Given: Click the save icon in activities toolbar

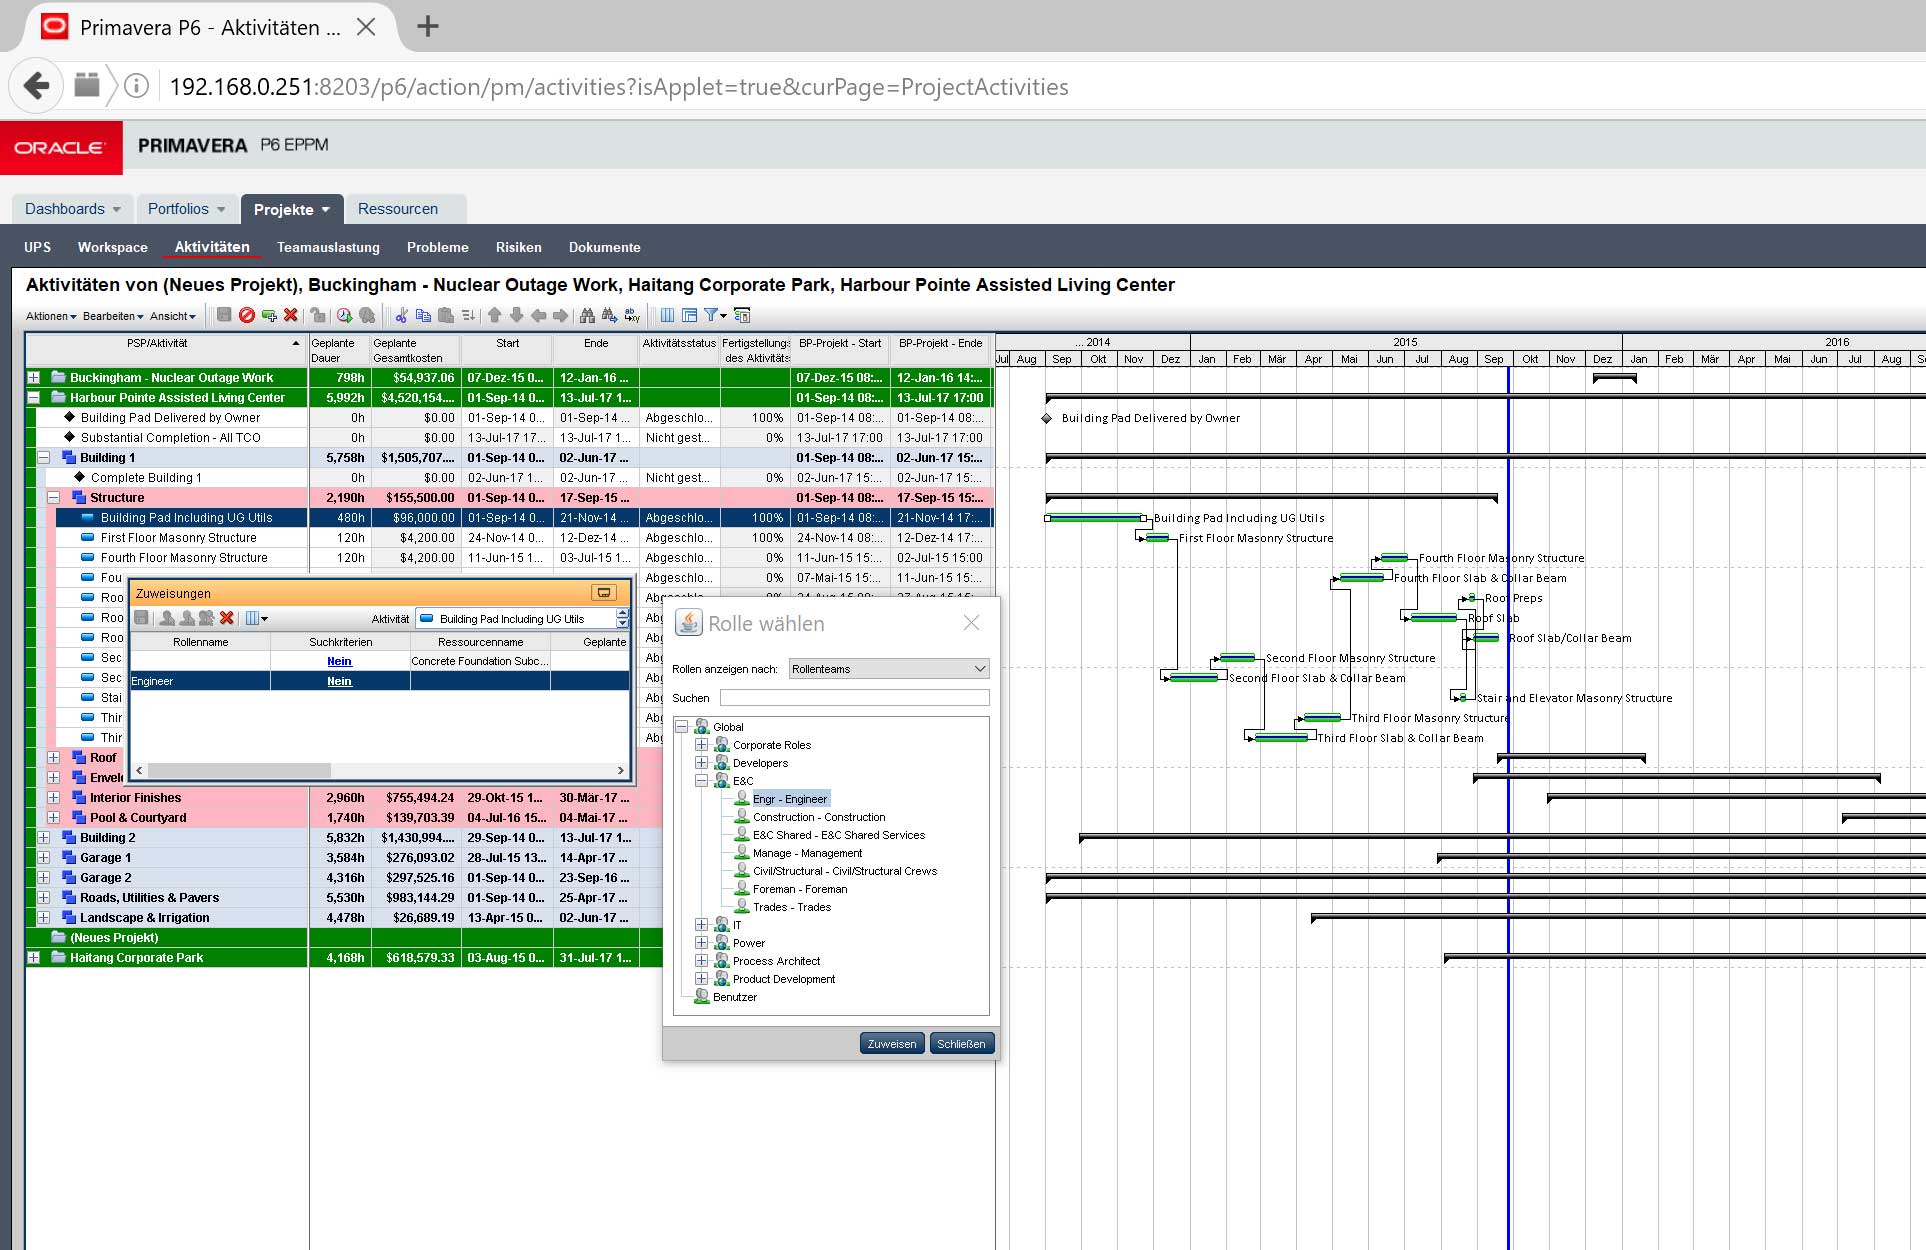Looking at the screenshot, I should (224, 315).
